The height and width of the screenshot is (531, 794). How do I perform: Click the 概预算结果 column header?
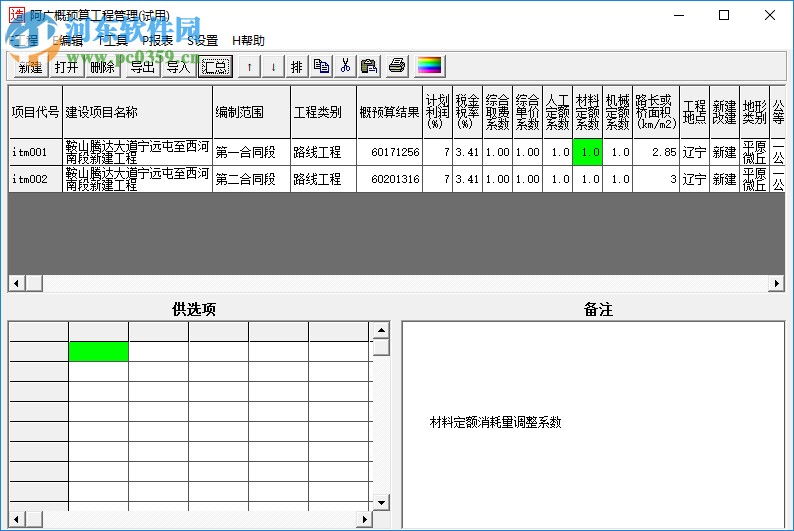pyautogui.click(x=389, y=112)
